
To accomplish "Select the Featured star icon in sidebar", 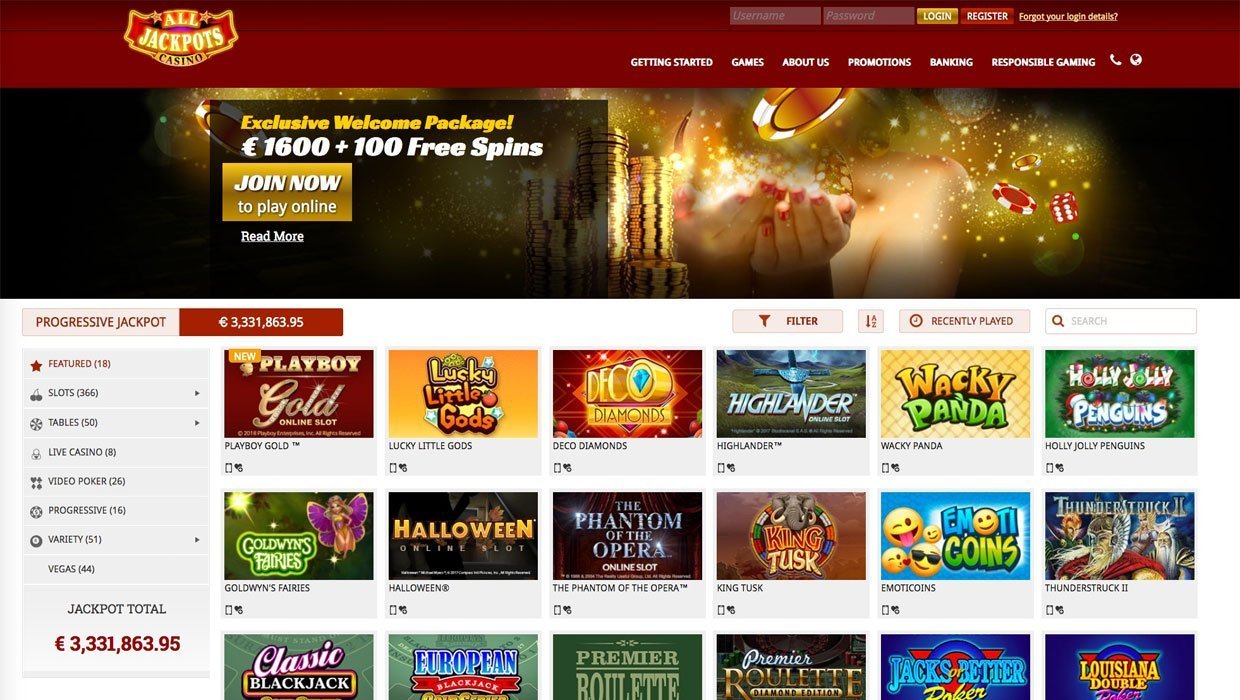I will [36, 365].
